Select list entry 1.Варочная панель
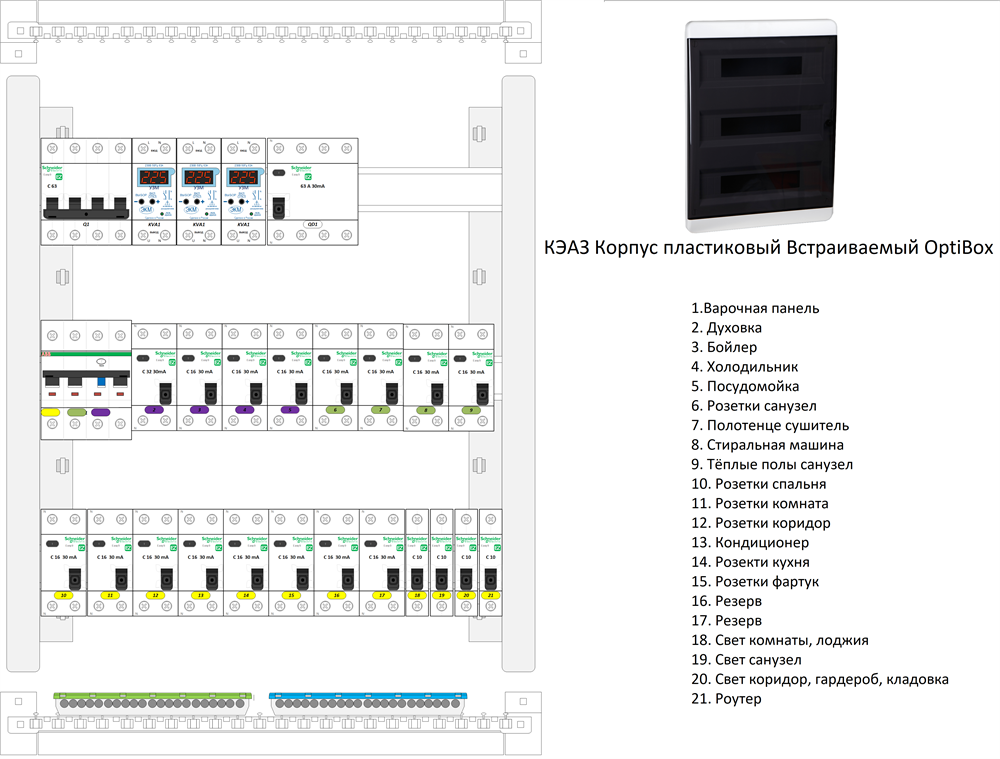The image size is (1000, 759). [755, 308]
